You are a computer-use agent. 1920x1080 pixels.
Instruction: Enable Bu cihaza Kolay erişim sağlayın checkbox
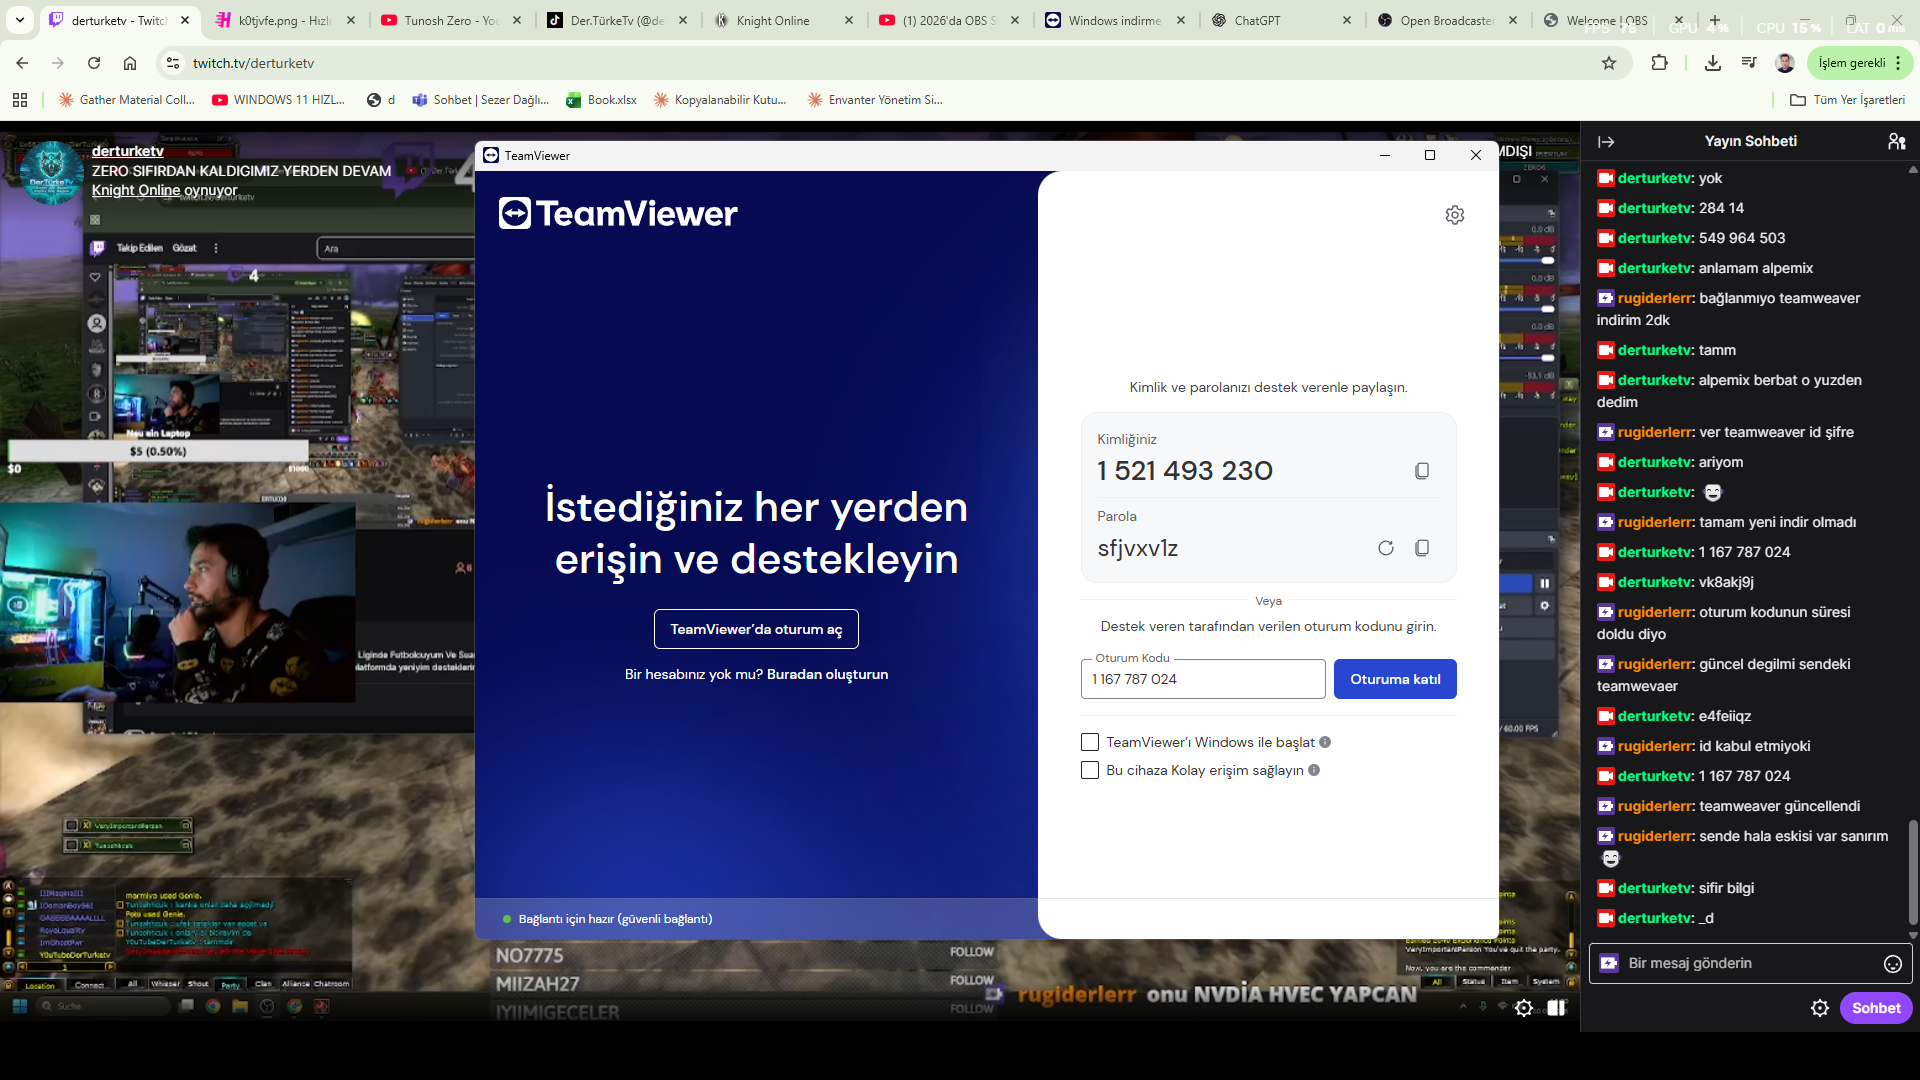(x=1090, y=770)
